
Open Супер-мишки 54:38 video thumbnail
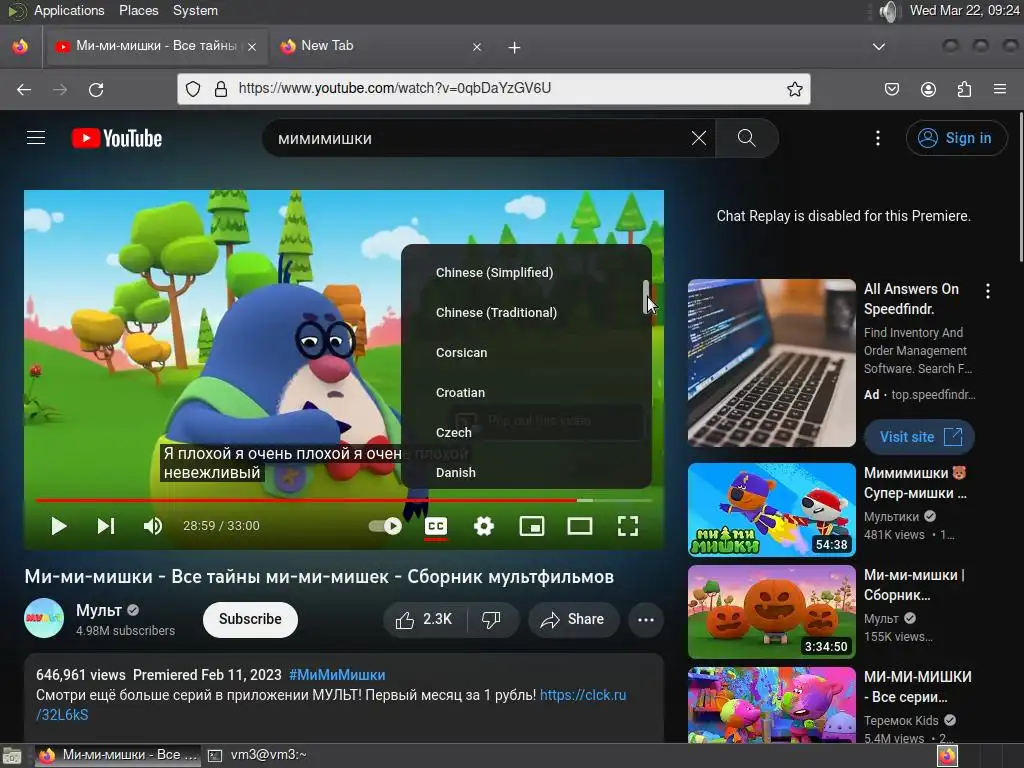(771, 509)
